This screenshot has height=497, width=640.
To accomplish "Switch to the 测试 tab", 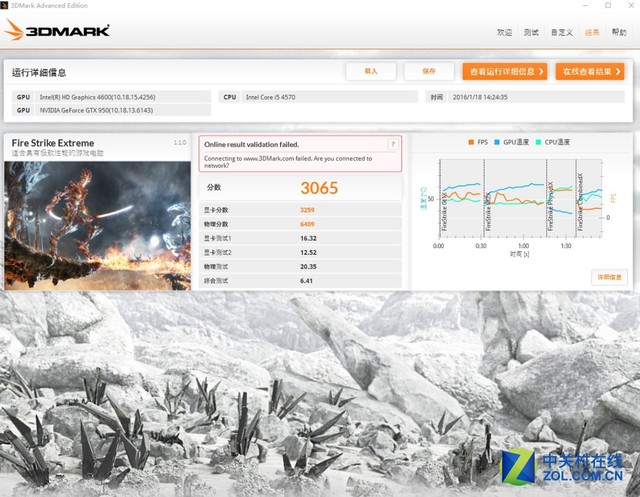I will click(x=533, y=32).
